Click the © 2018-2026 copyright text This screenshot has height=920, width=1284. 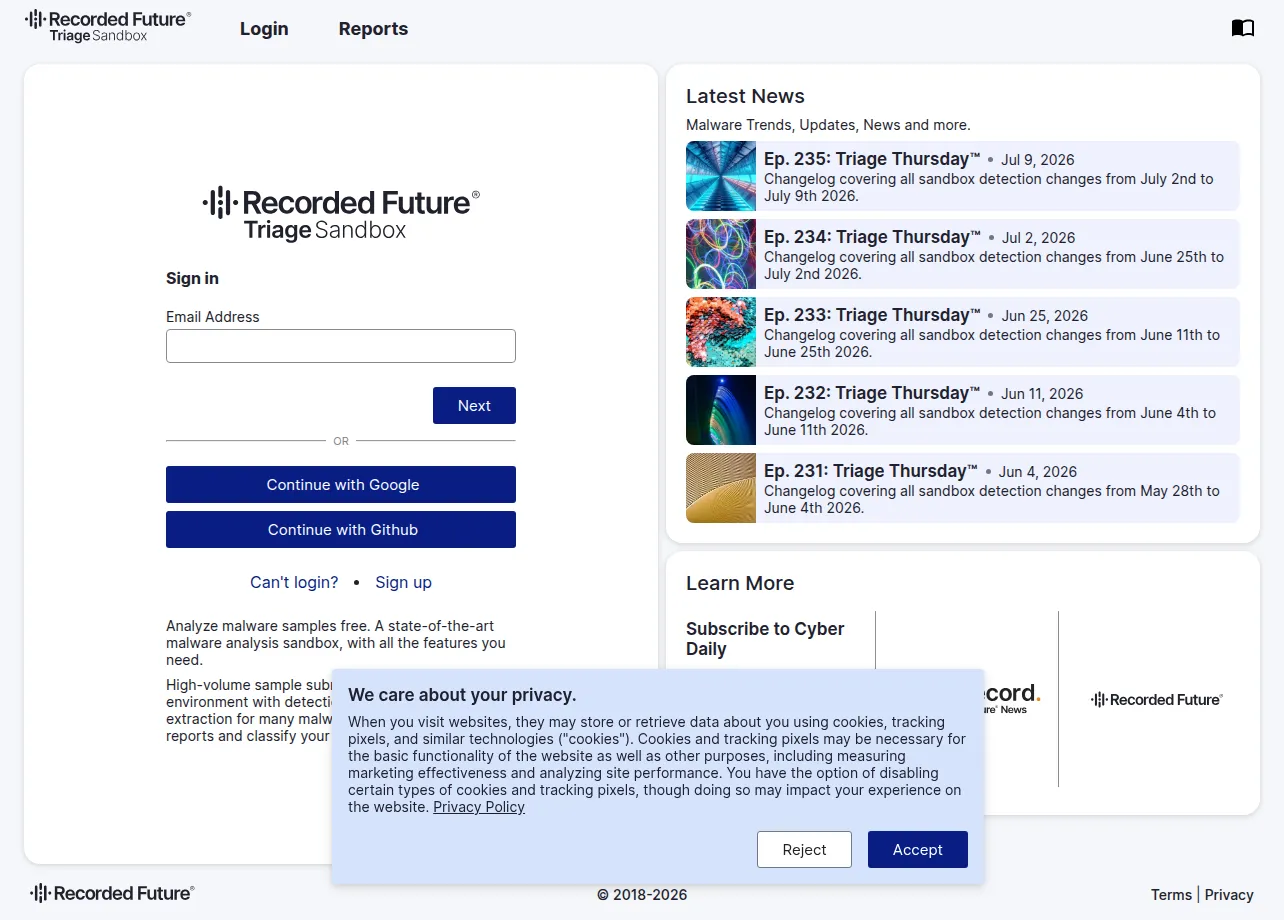pyautogui.click(x=642, y=895)
